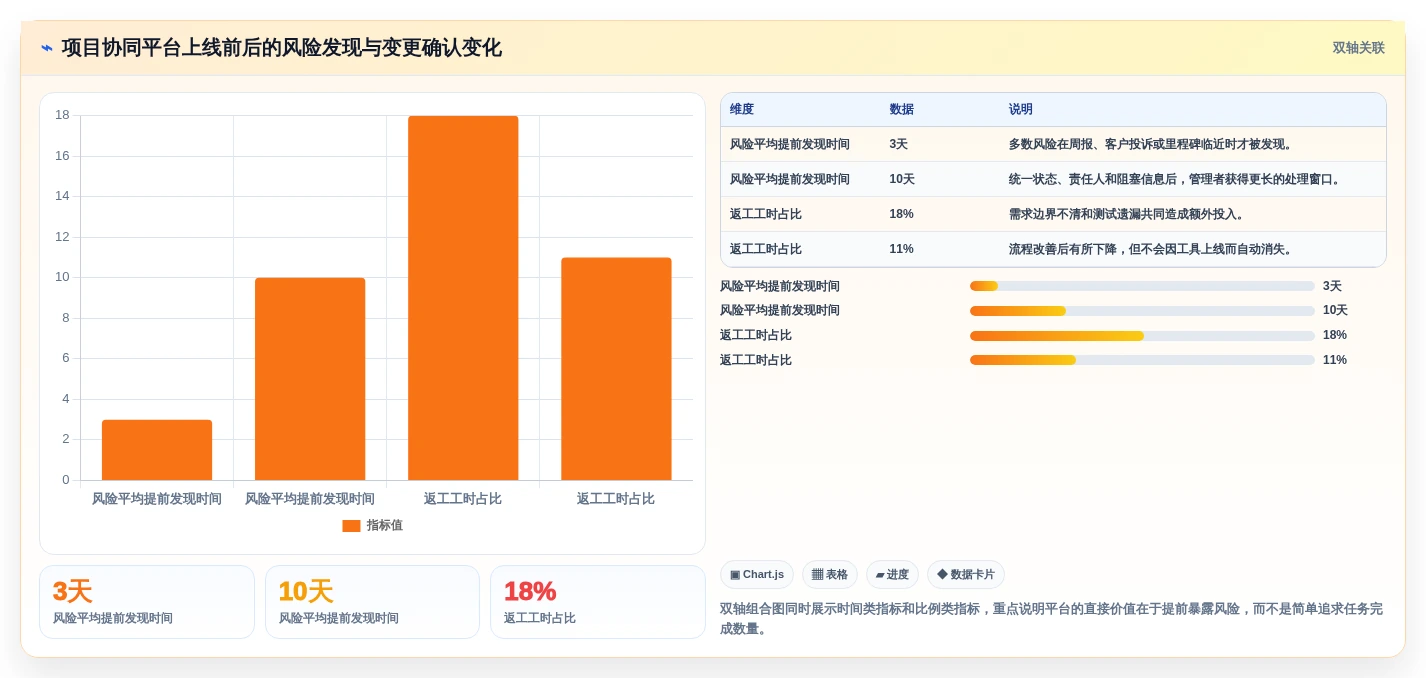Click the tallest chart bar reaching 18
The width and height of the screenshot is (1426, 678).
[x=463, y=298]
